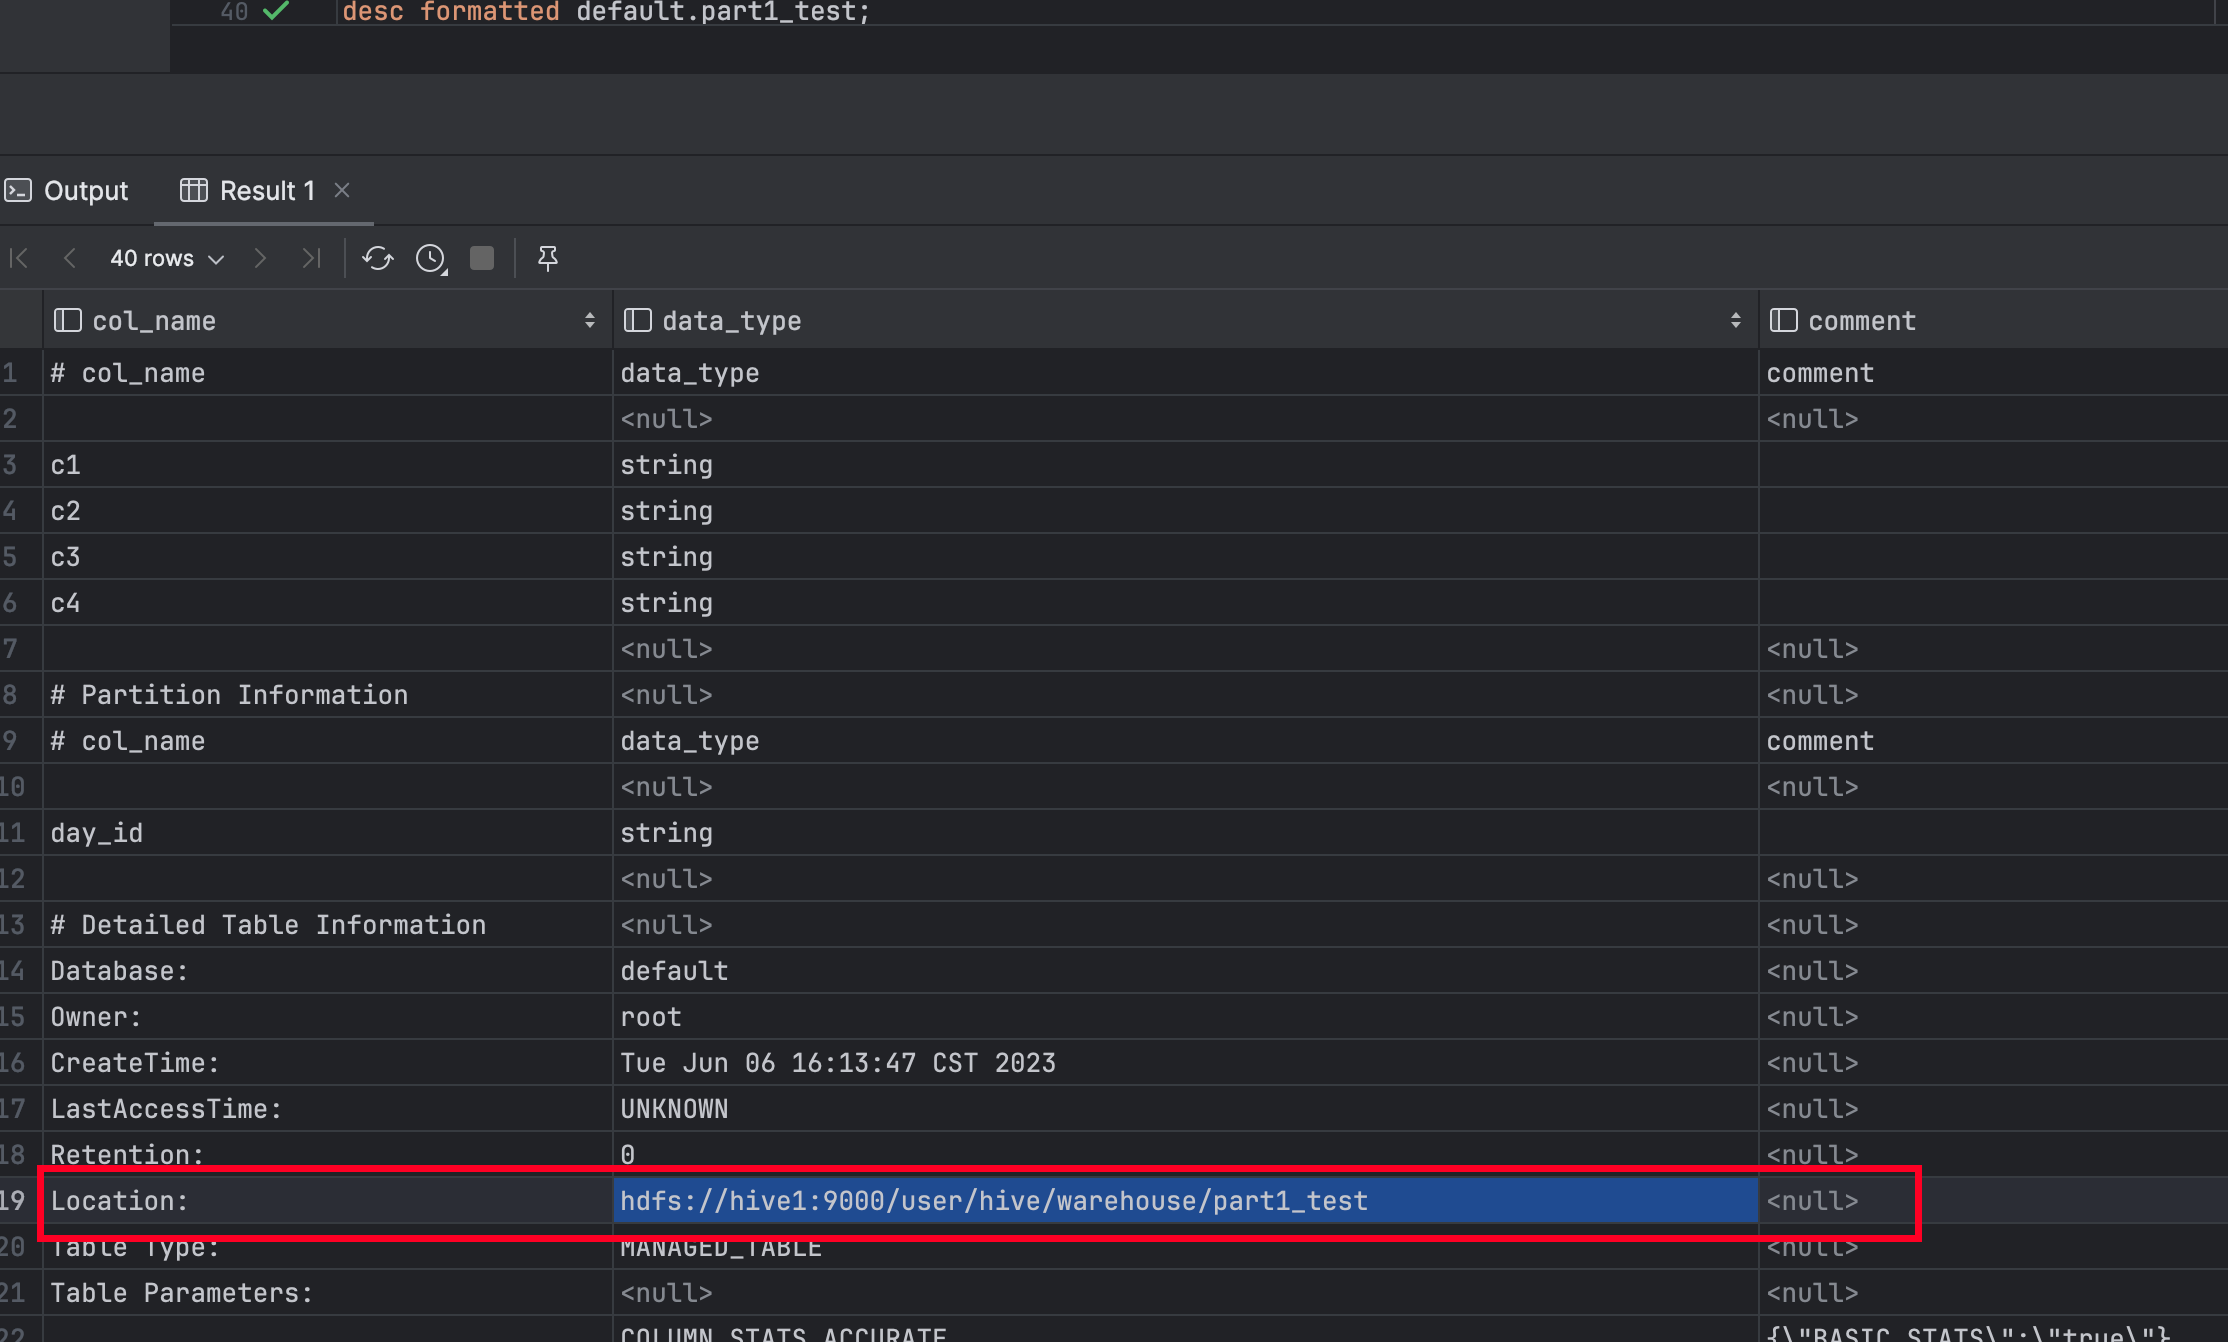Sort by col_name column arrows
This screenshot has height=1342, width=2228.
[589, 320]
